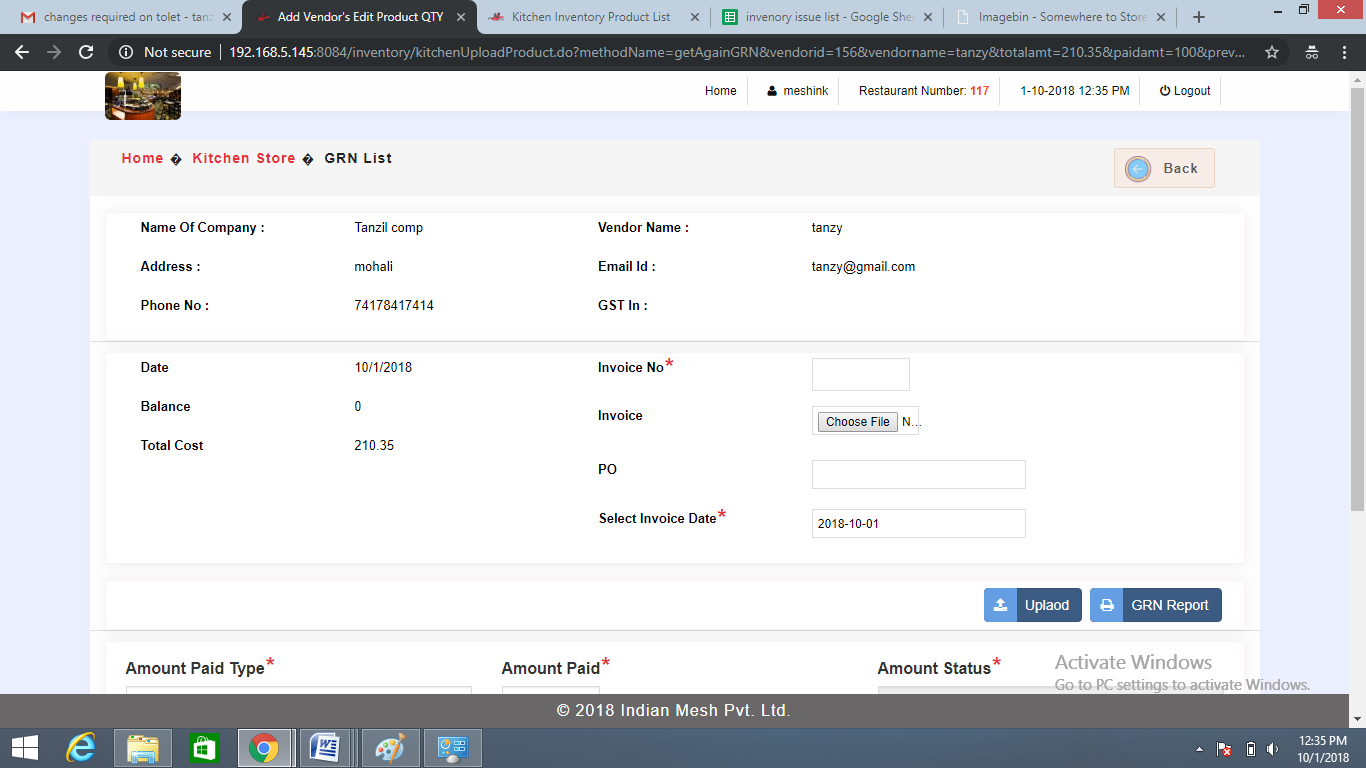The image size is (1366, 768).
Task: Open the Windows Store taskbar icon
Action: click(x=204, y=748)
